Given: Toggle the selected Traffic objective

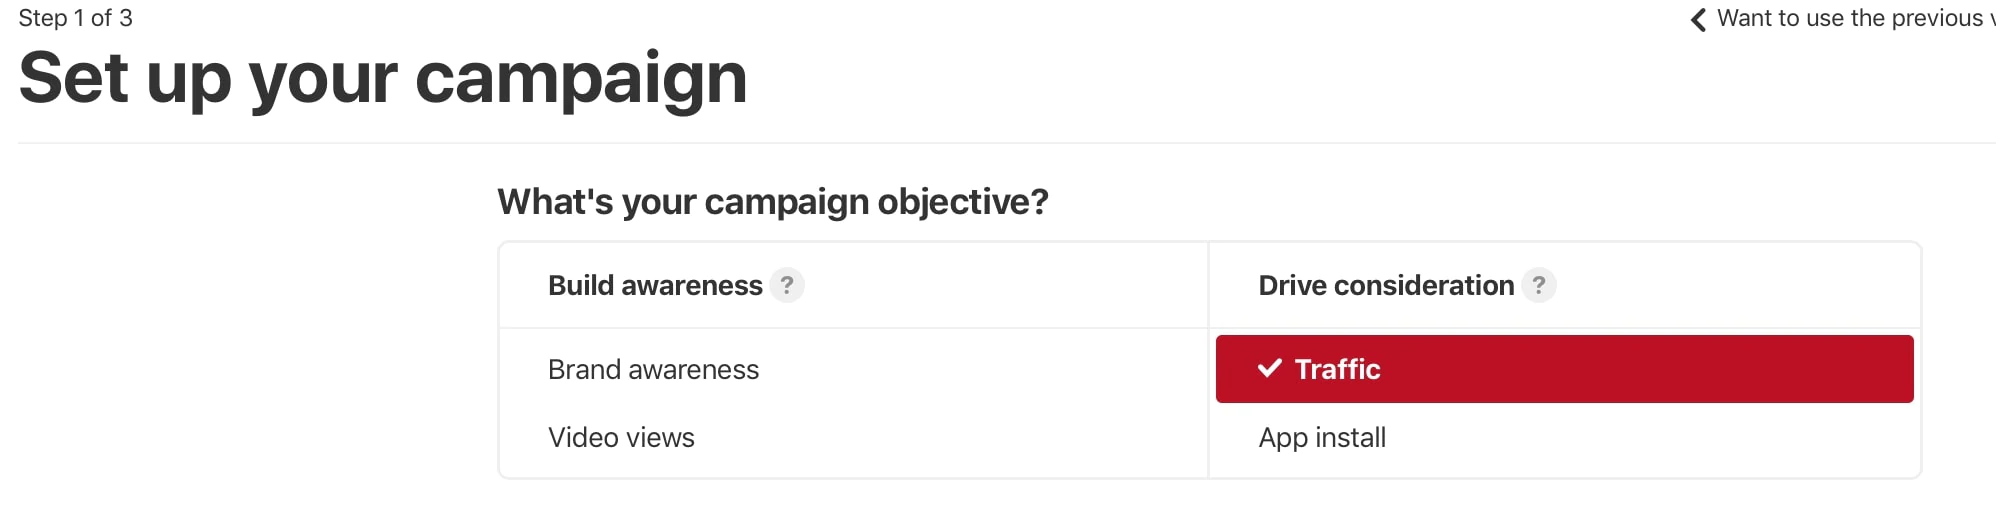Looking at the screenshot, I should point(1564,369).
